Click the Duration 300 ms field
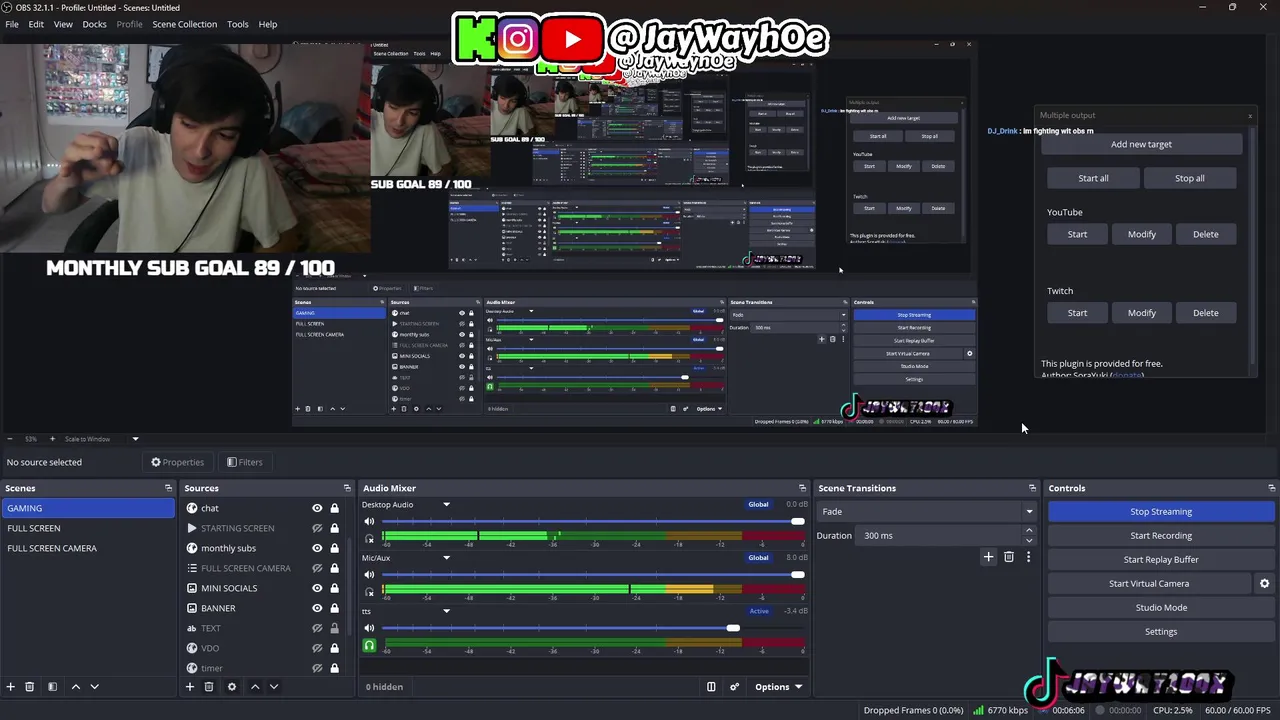The width and height of the screenshot is (1280, 720). (x=947, y=536)
